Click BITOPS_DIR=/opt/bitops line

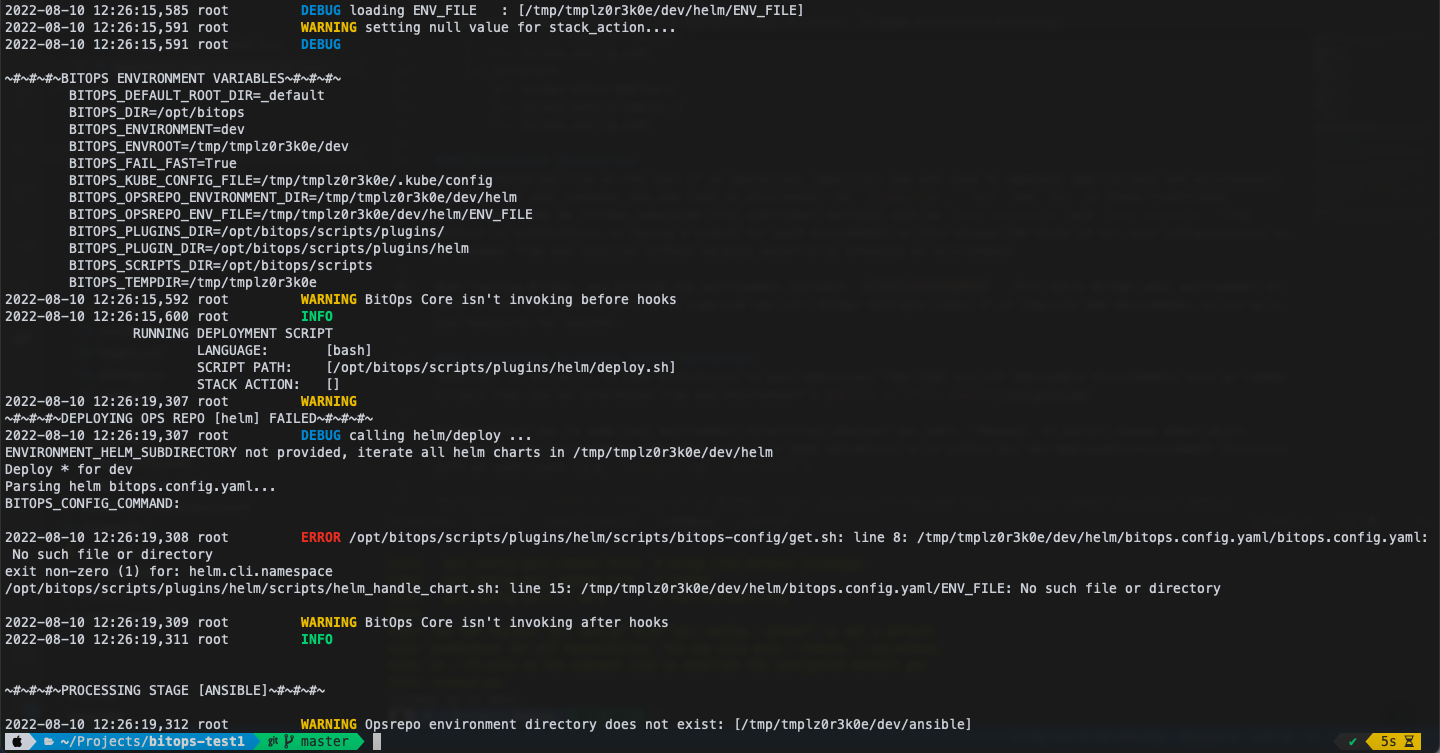[157, 112]
